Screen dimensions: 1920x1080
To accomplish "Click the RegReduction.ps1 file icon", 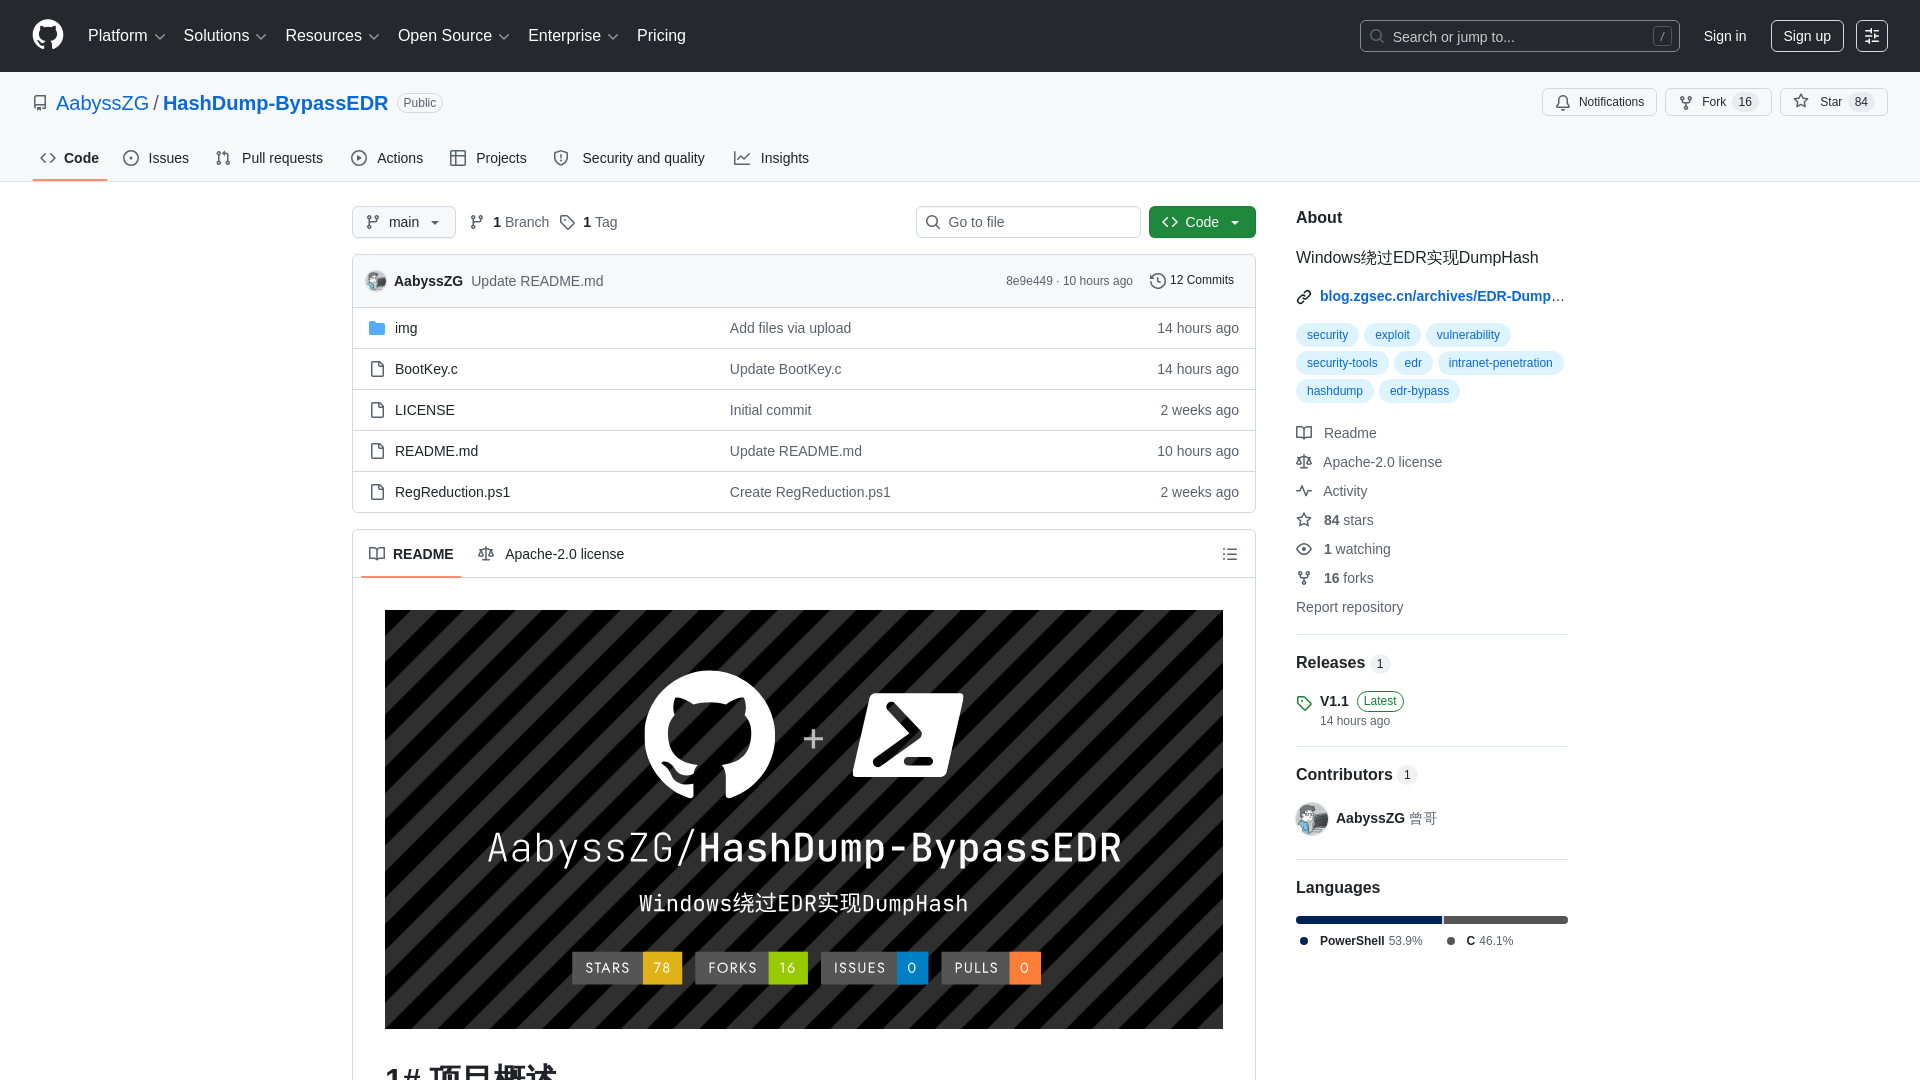I will coord(377,492).
